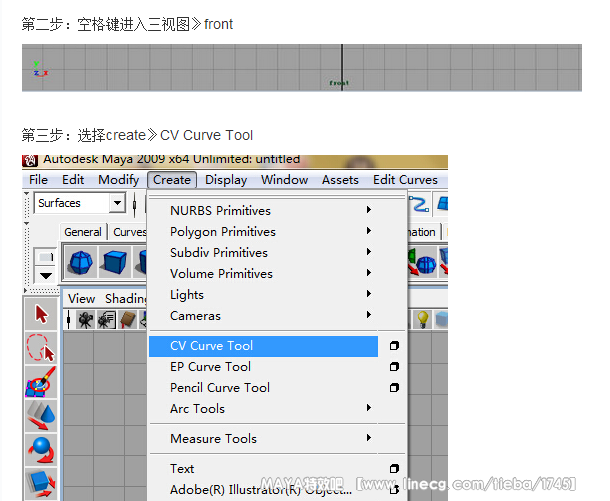Open Text option box
This screenshot has width=610, height=501.
394,469
